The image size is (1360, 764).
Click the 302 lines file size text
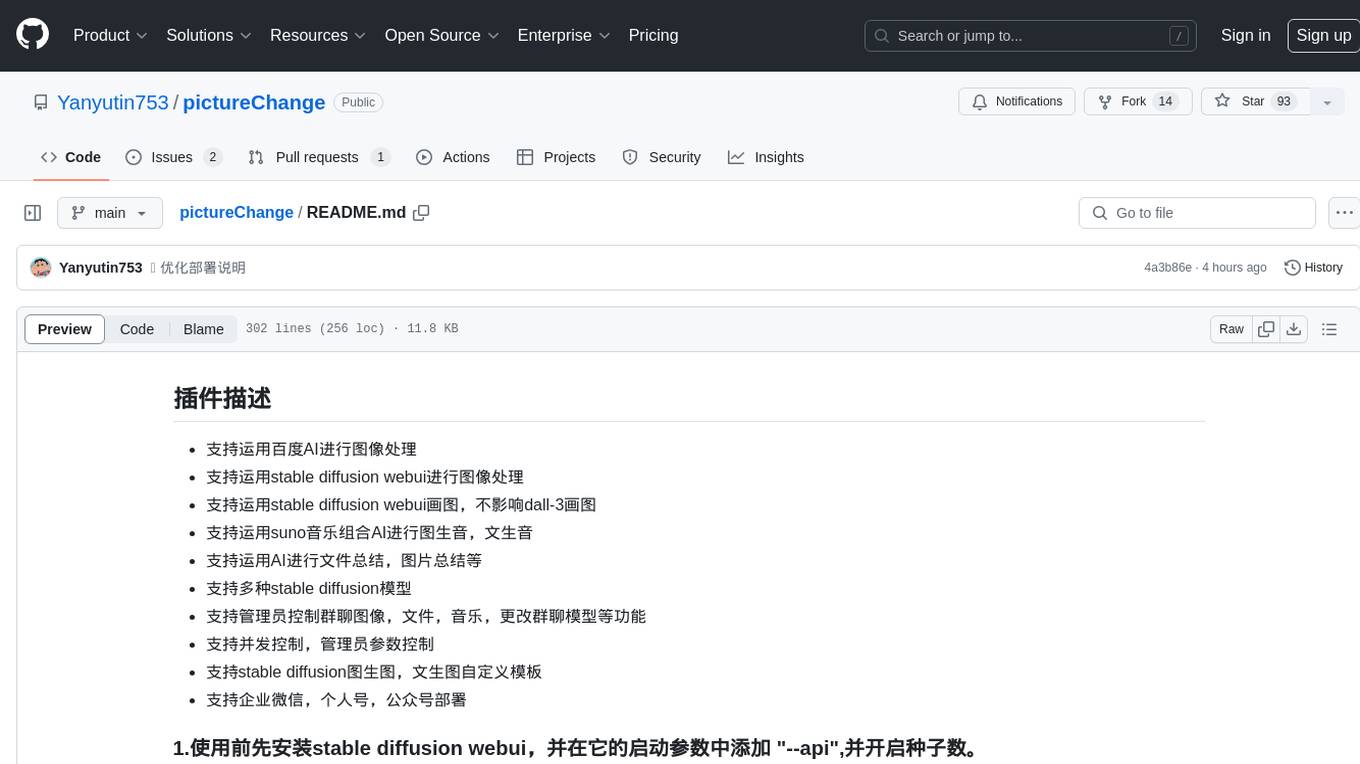tap(352, 329)
